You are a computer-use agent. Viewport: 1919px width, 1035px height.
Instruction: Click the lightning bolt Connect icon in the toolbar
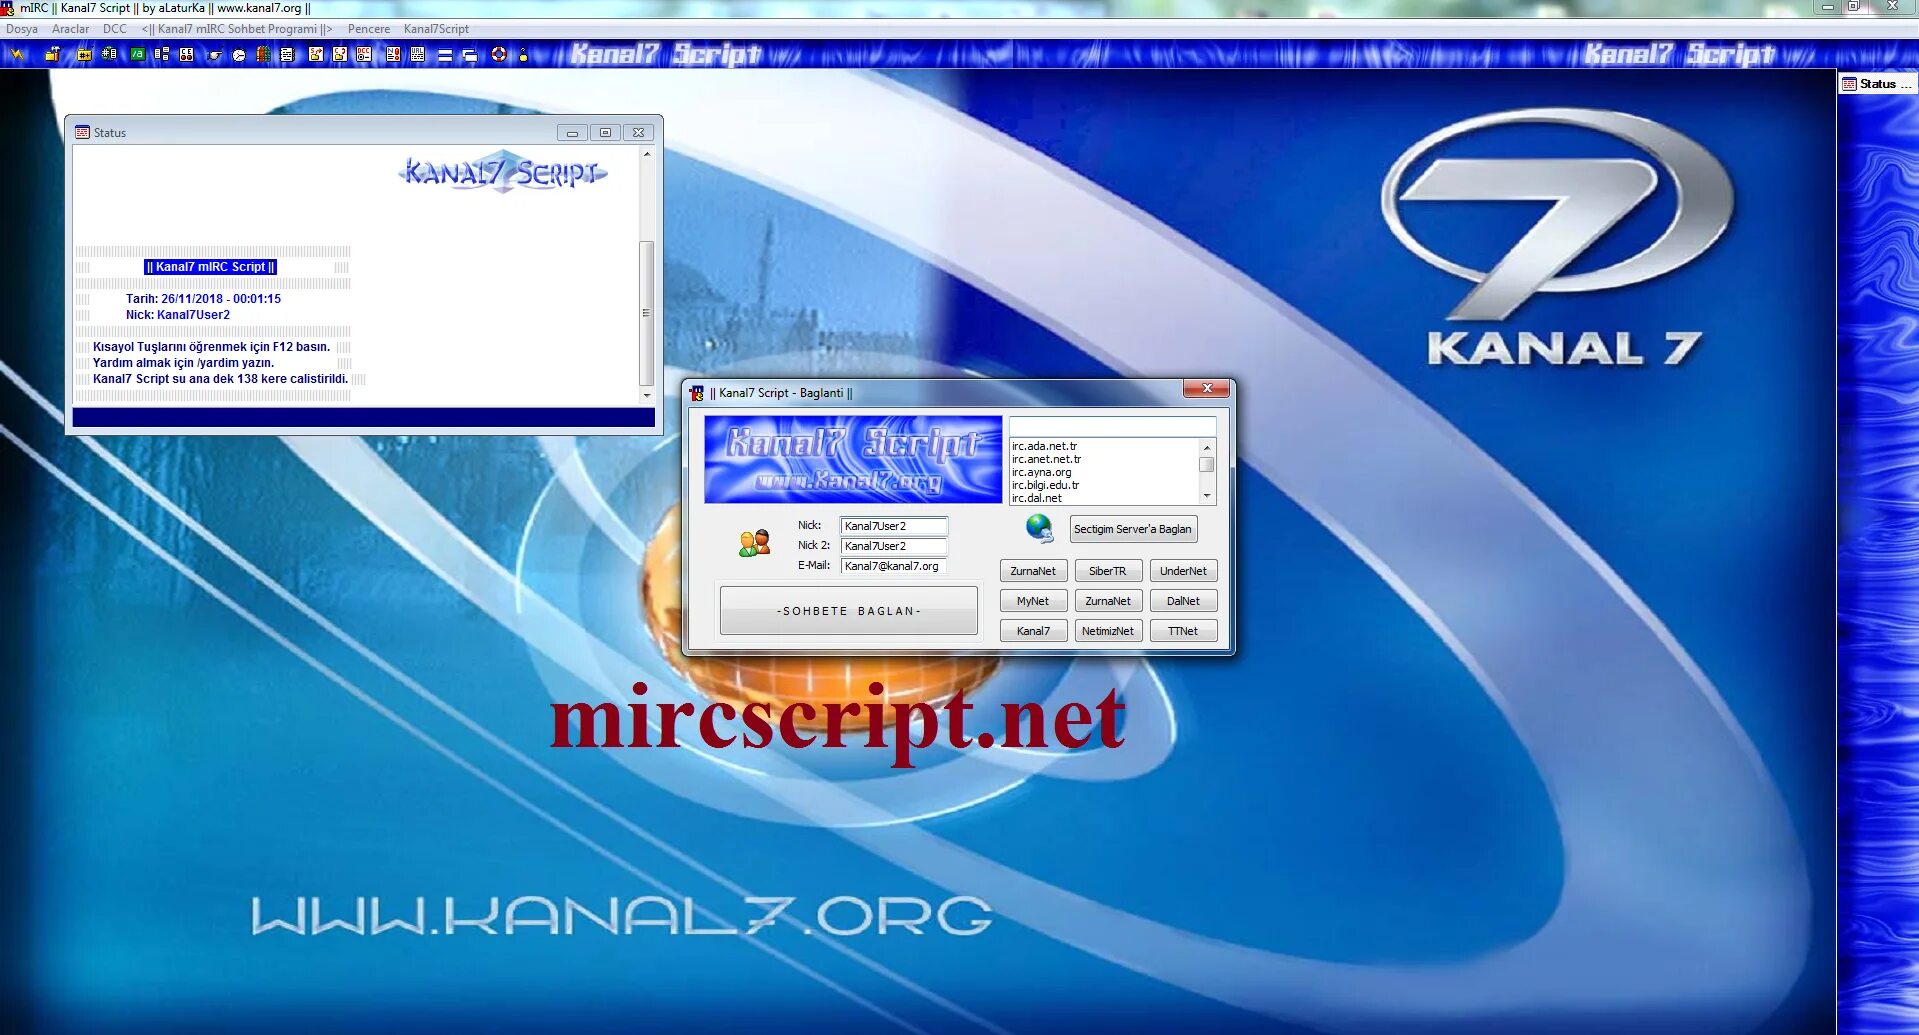(17, 54)
